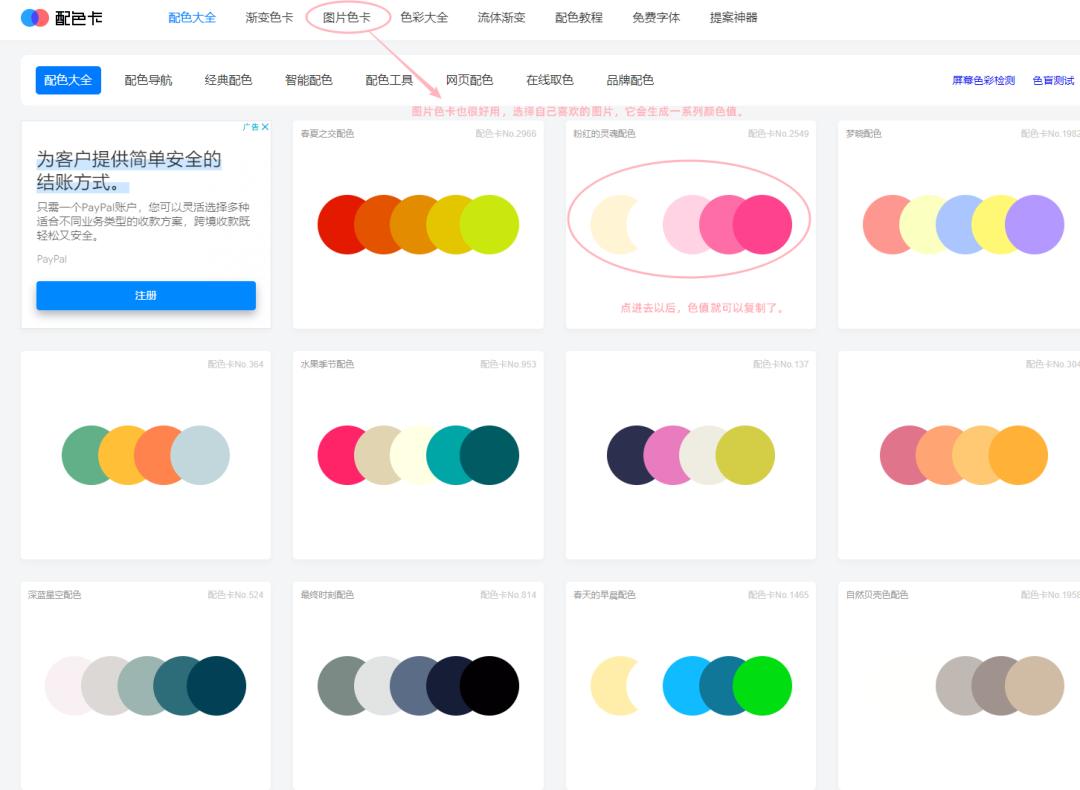Select the 流体渐变 menu entry
Image resolution: width=1080 pixels, height=790 pixels.
coord(500,17)
